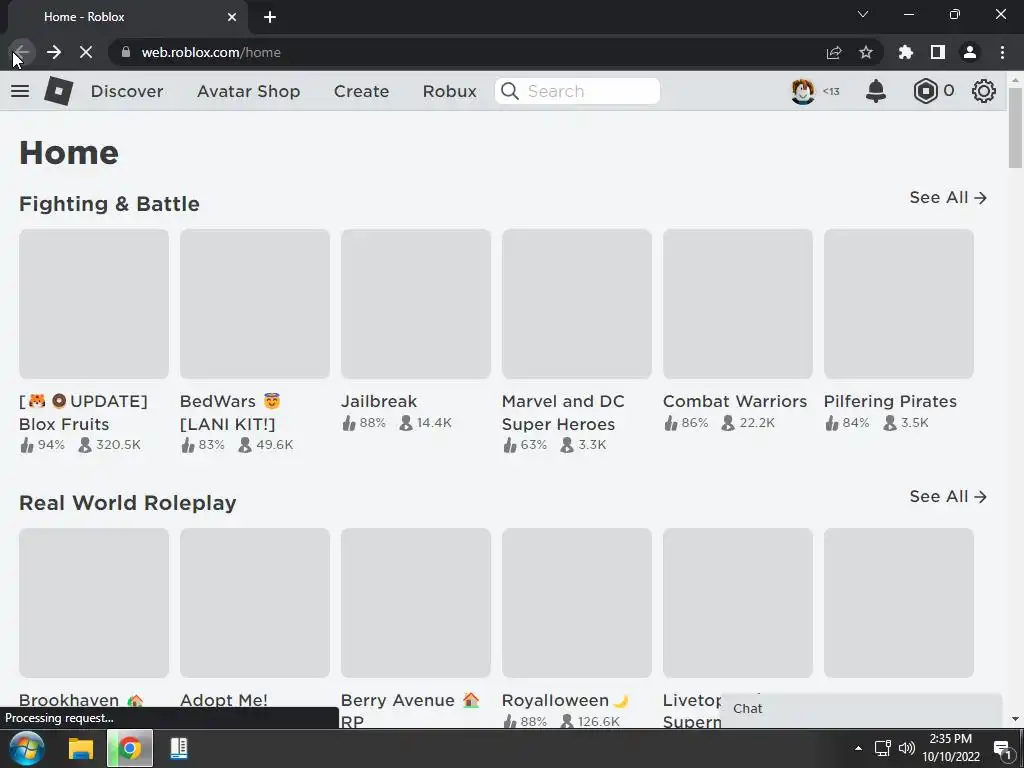
Task: Open Marvel and DC Super Heroes thumbnail
Action: [x=577, y=304]
